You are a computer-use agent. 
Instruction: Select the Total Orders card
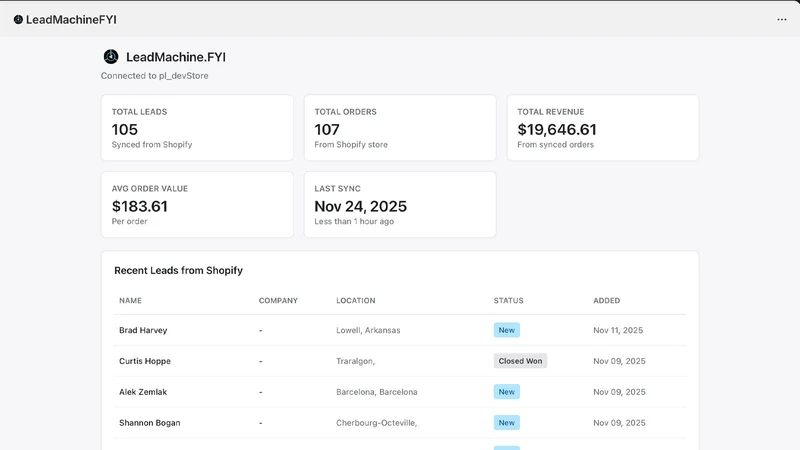pyautogui.click(x=400, y=128)
